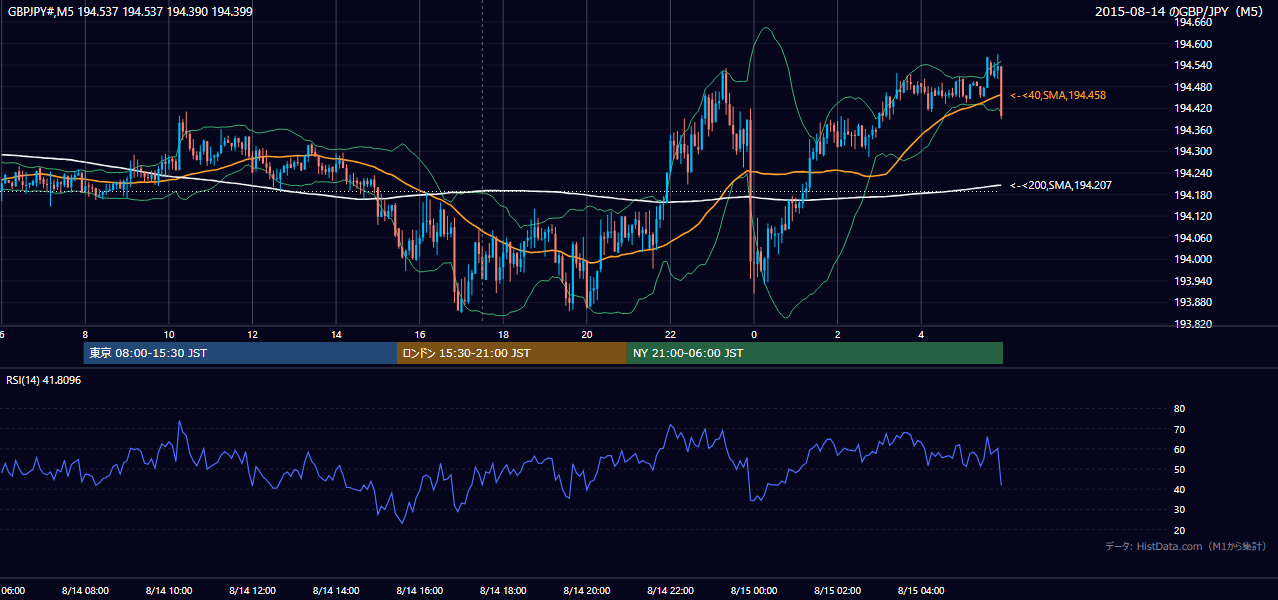
Task: Click price axis label 194.000
Action: 1193,259
